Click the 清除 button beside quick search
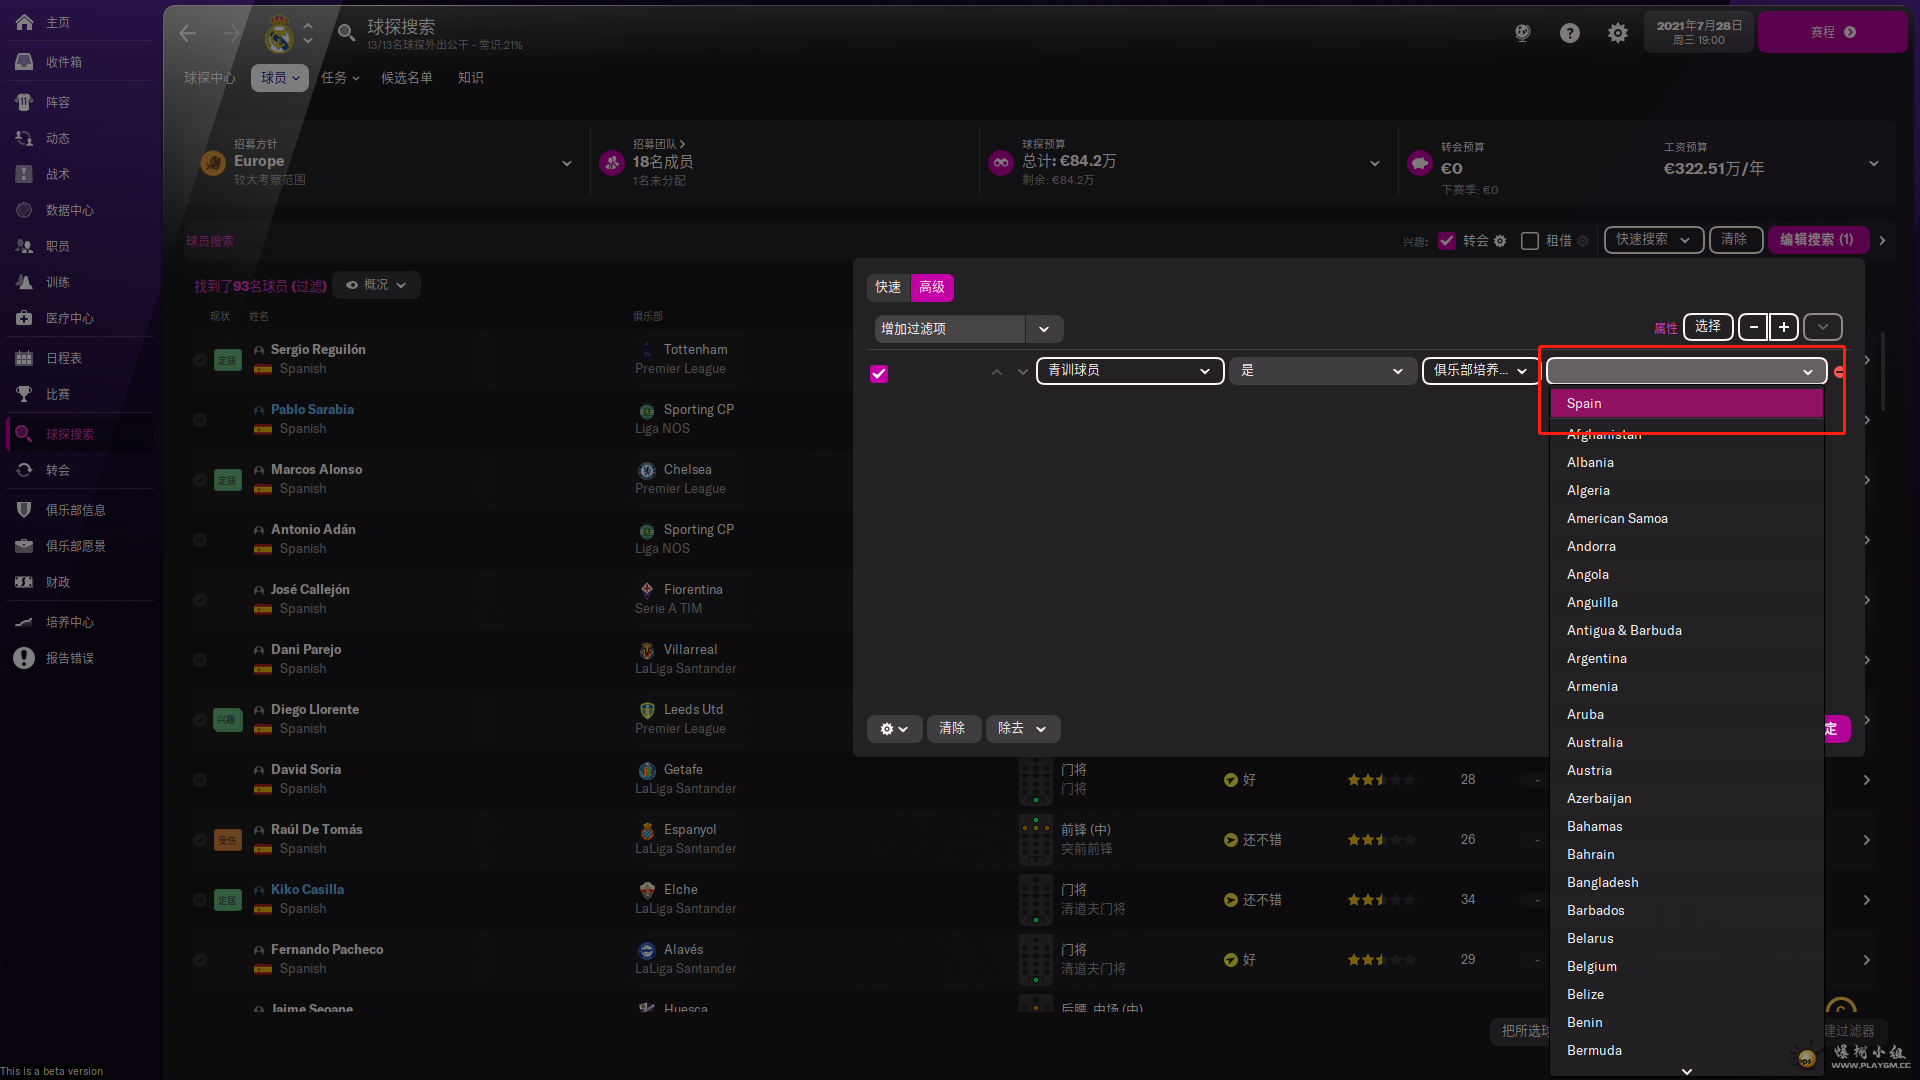 (1735, 240)
